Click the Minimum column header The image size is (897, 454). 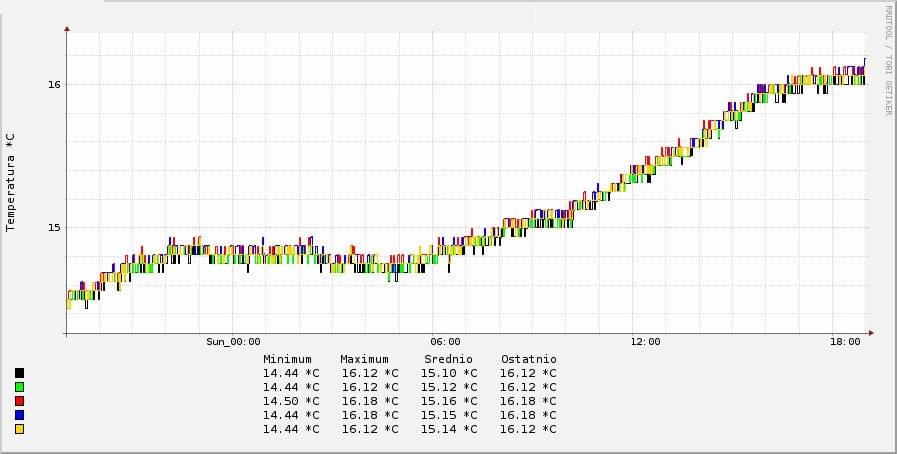(287, 359)
